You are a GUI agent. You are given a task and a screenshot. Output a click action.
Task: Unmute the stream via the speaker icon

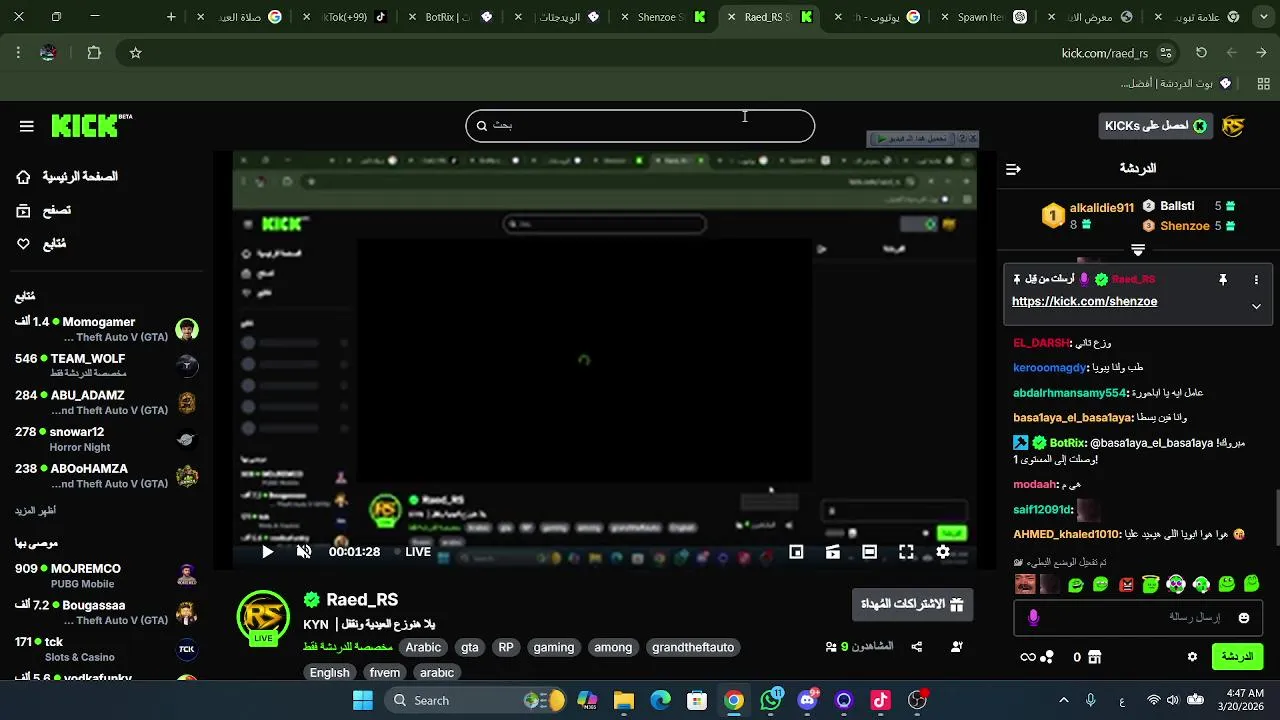304,552
